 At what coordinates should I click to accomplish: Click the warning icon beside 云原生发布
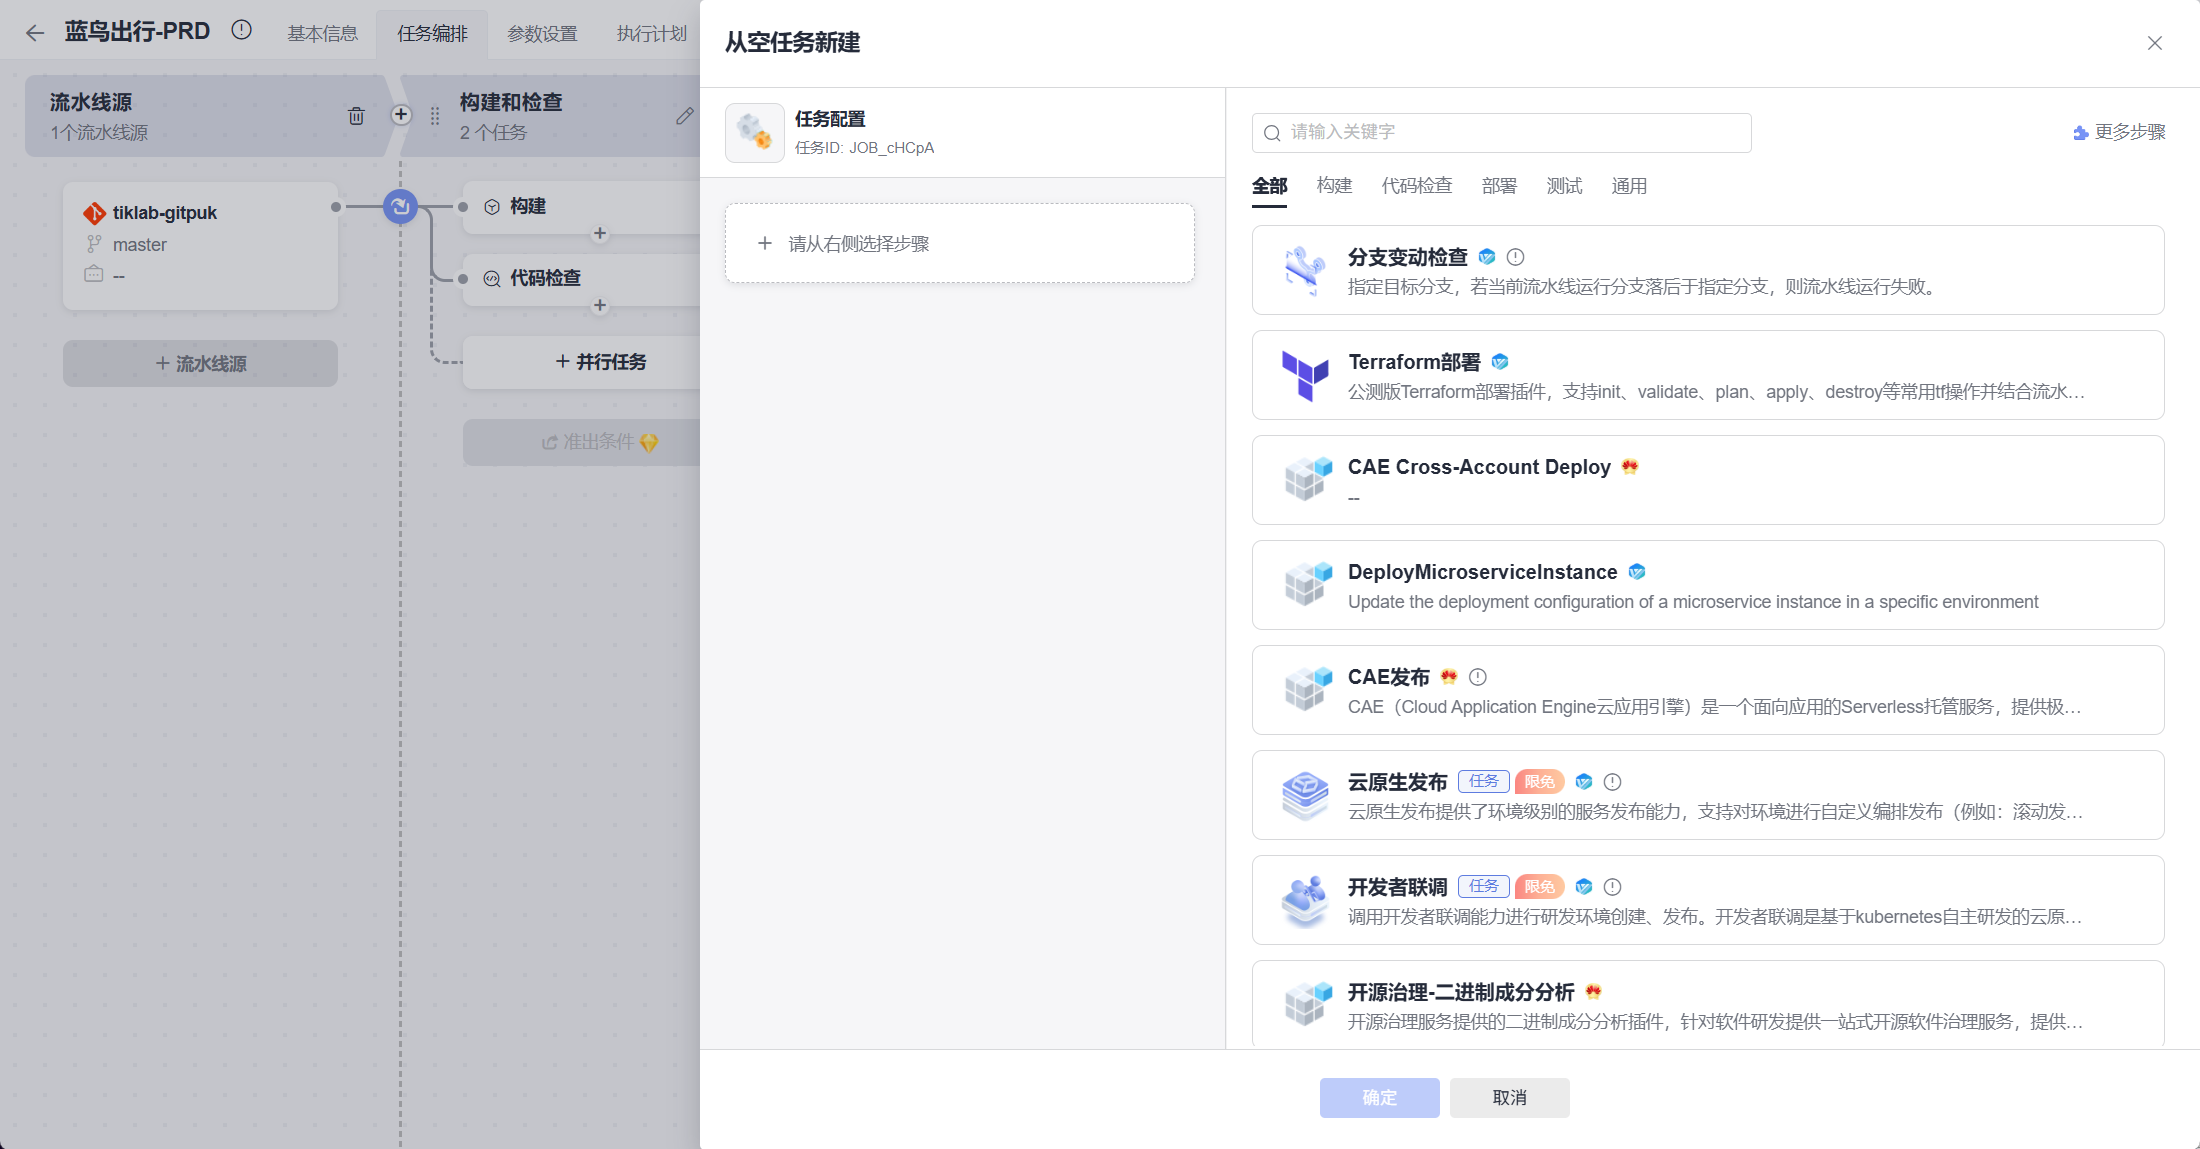[x=1612, y=781]
